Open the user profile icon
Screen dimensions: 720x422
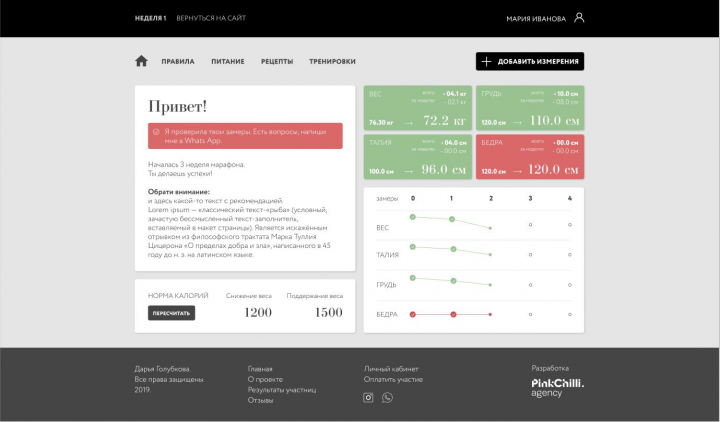579,18
